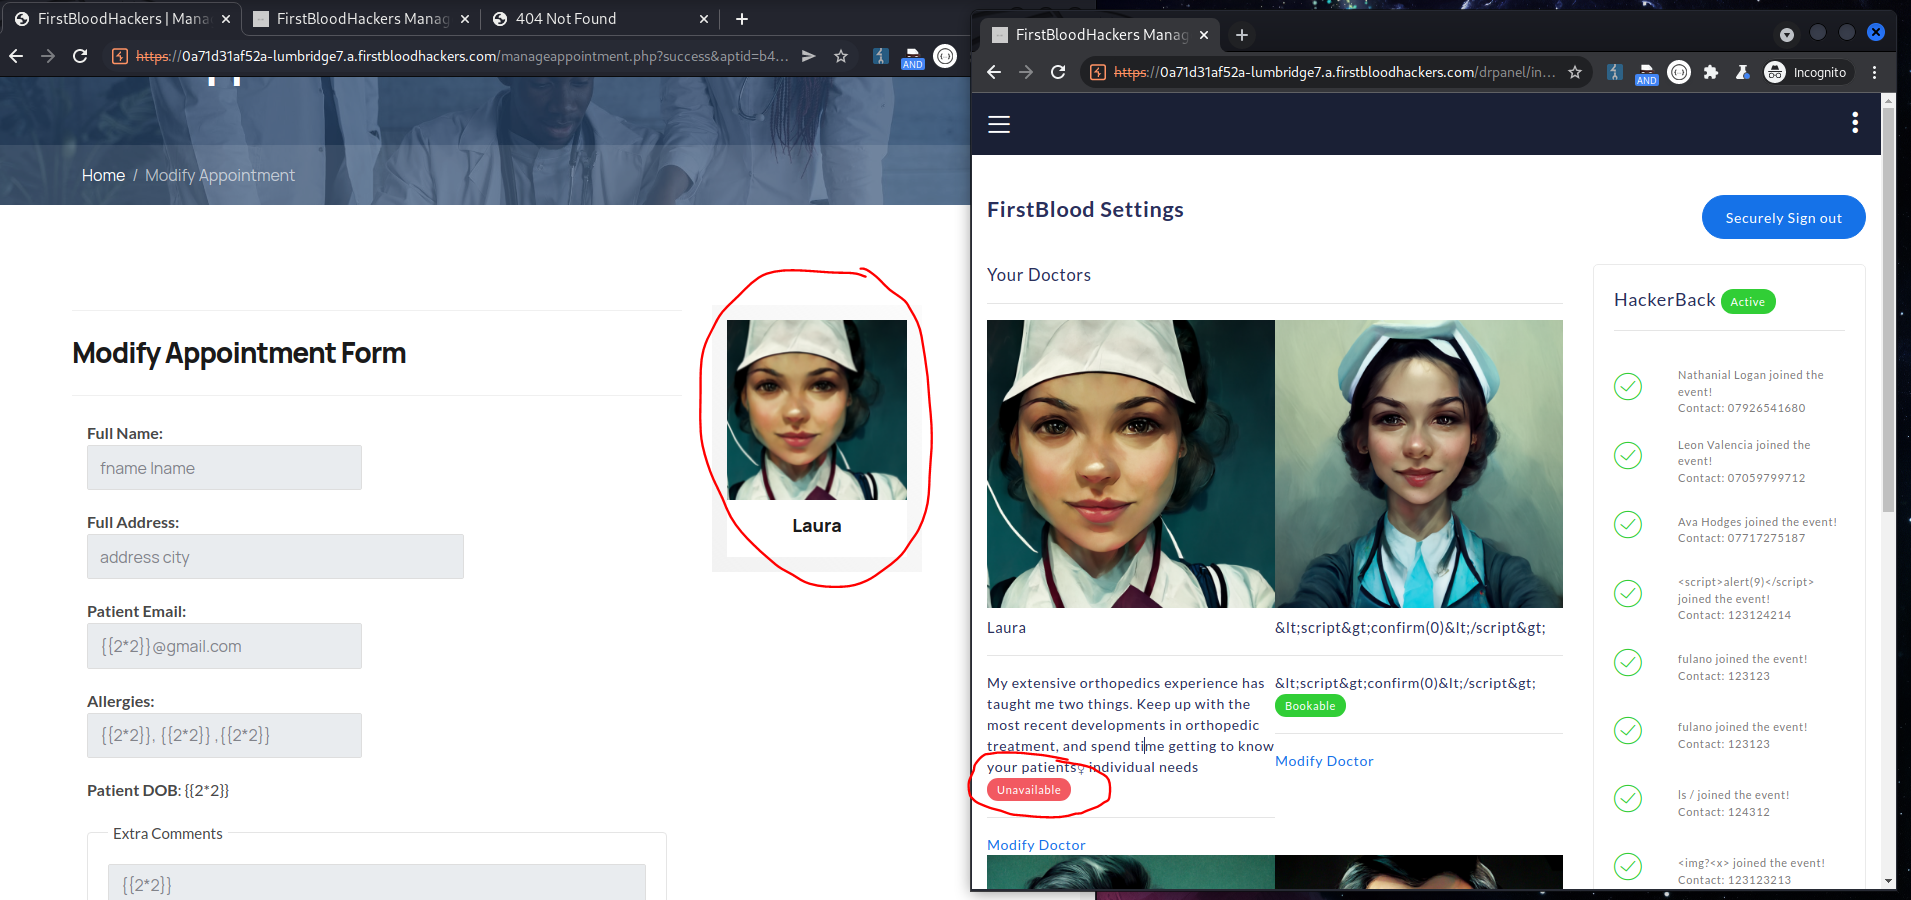Open the tab search dropdown arrow in incognito window
Screen dimensions: 1911x900
[1787, 34]
